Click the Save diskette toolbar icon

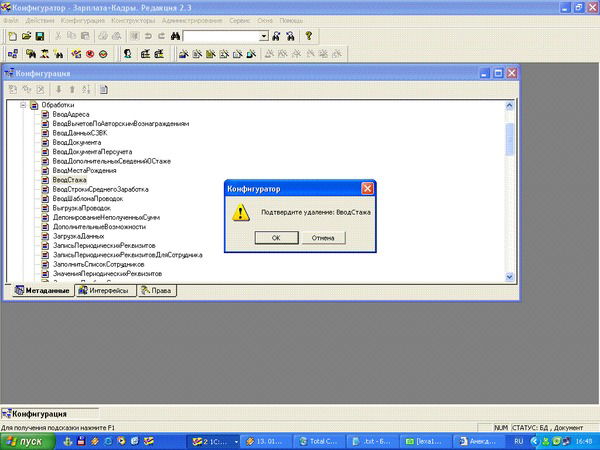39,35
